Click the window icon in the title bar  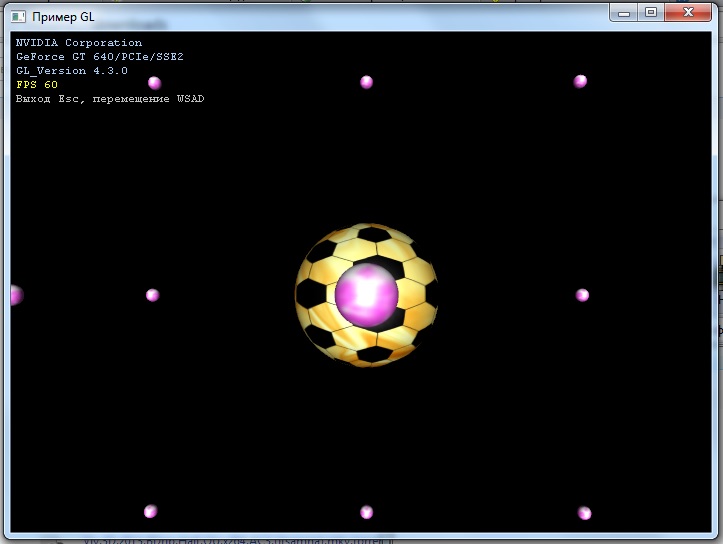click(17, 17)
